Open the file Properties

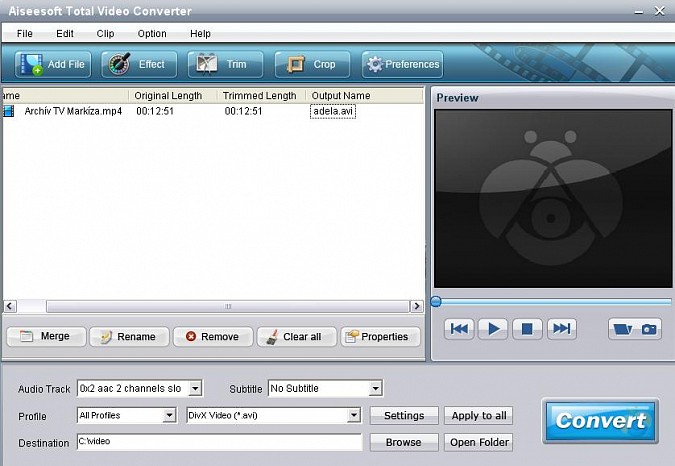coord(380,336)
